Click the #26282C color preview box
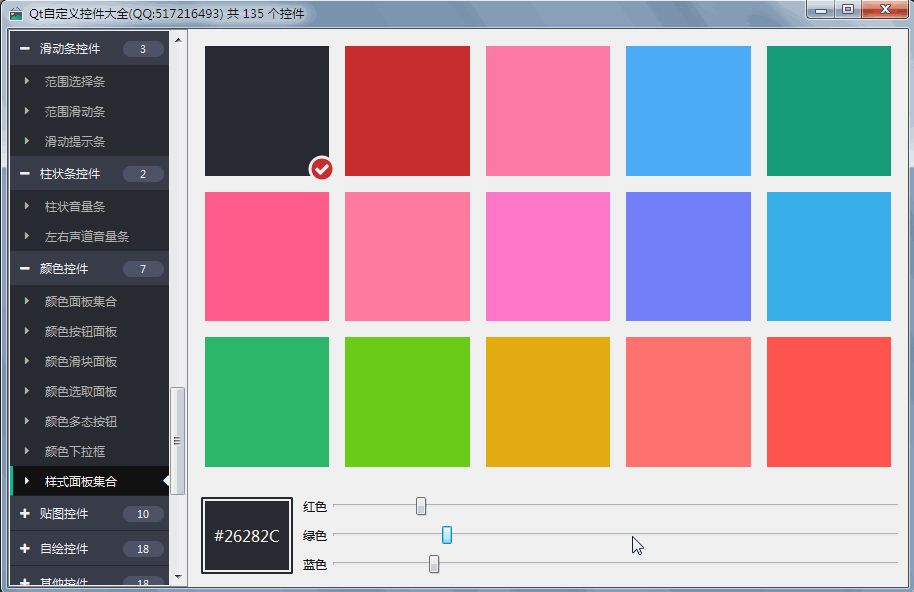 point(247,536)
